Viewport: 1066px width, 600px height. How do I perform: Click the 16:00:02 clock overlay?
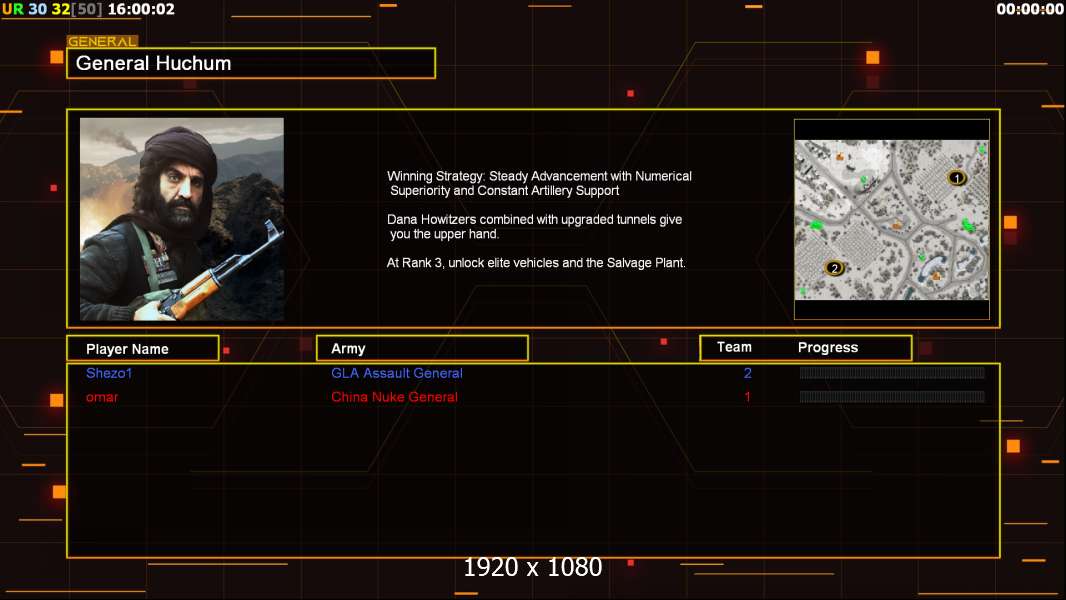(141, 9)
